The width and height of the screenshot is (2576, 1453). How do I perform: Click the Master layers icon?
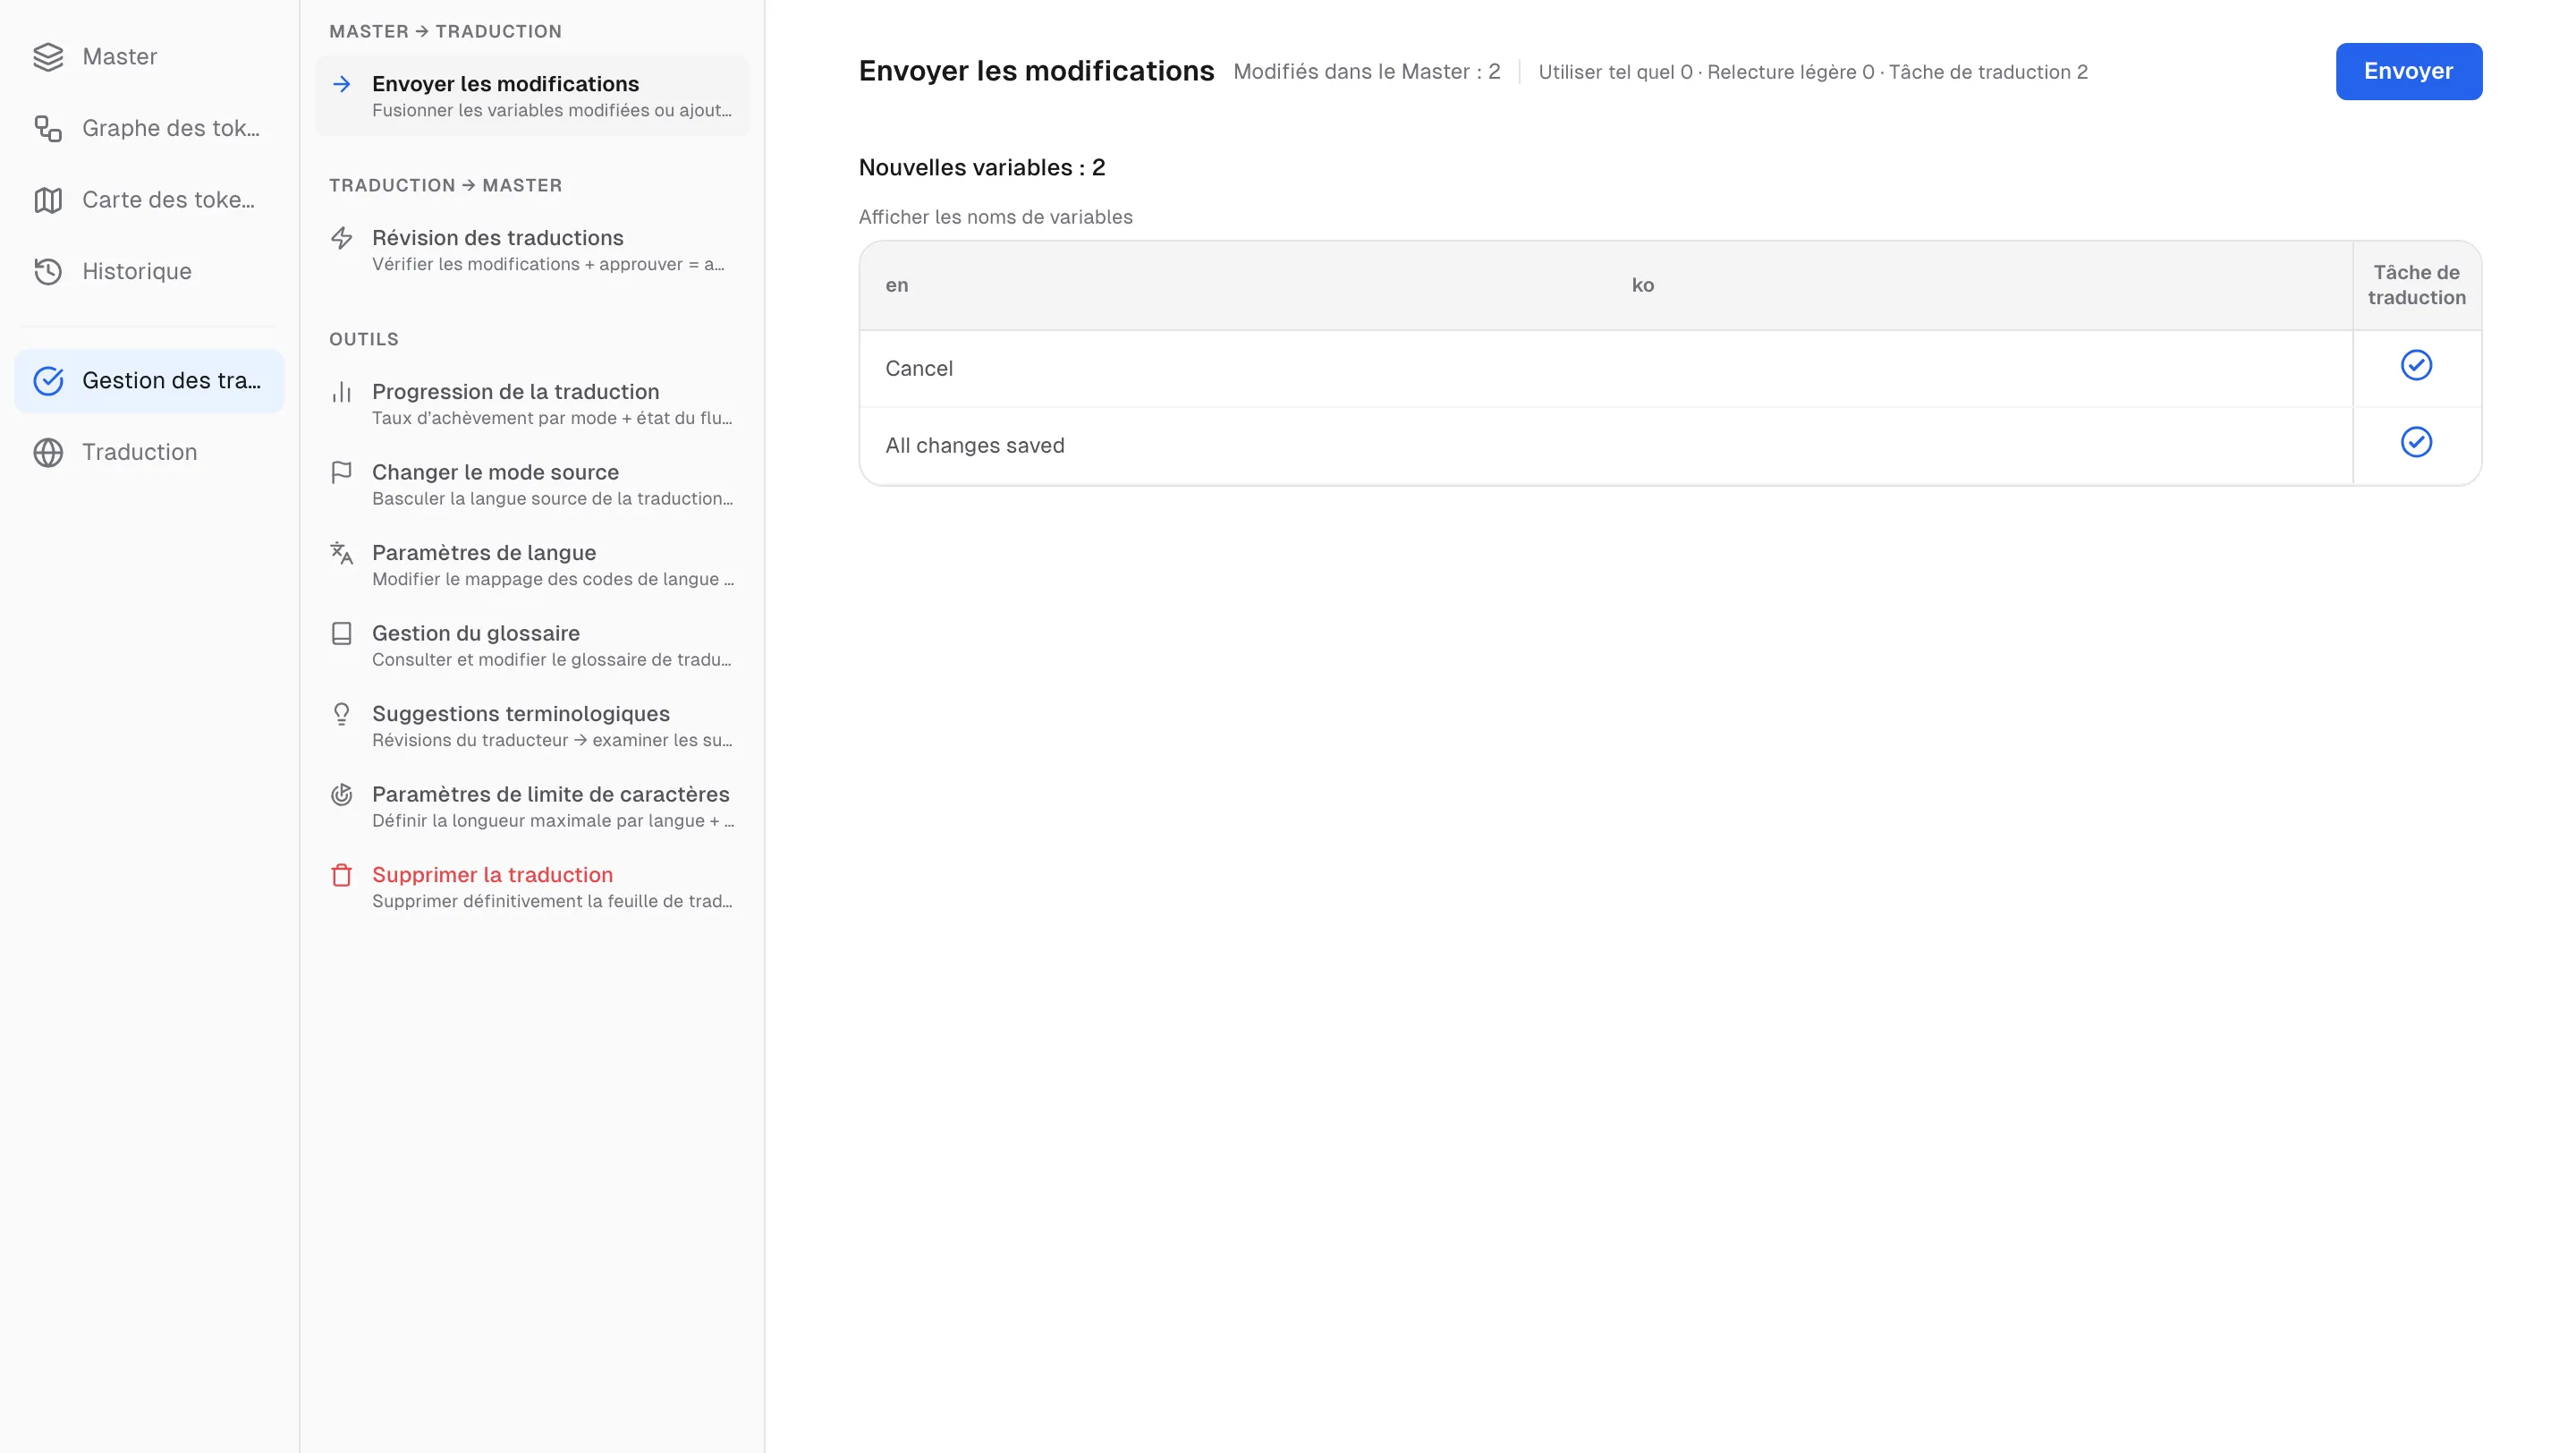pyautogui.click(x=48, y=57)
